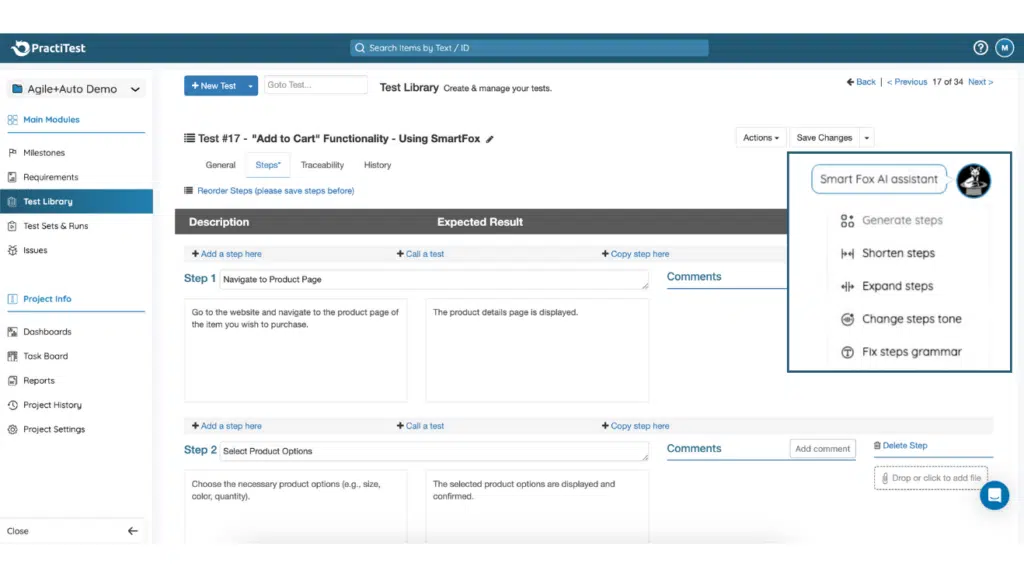Click the Smart Fox mascot icon
1024x577 pixels.
pos(973,180)
